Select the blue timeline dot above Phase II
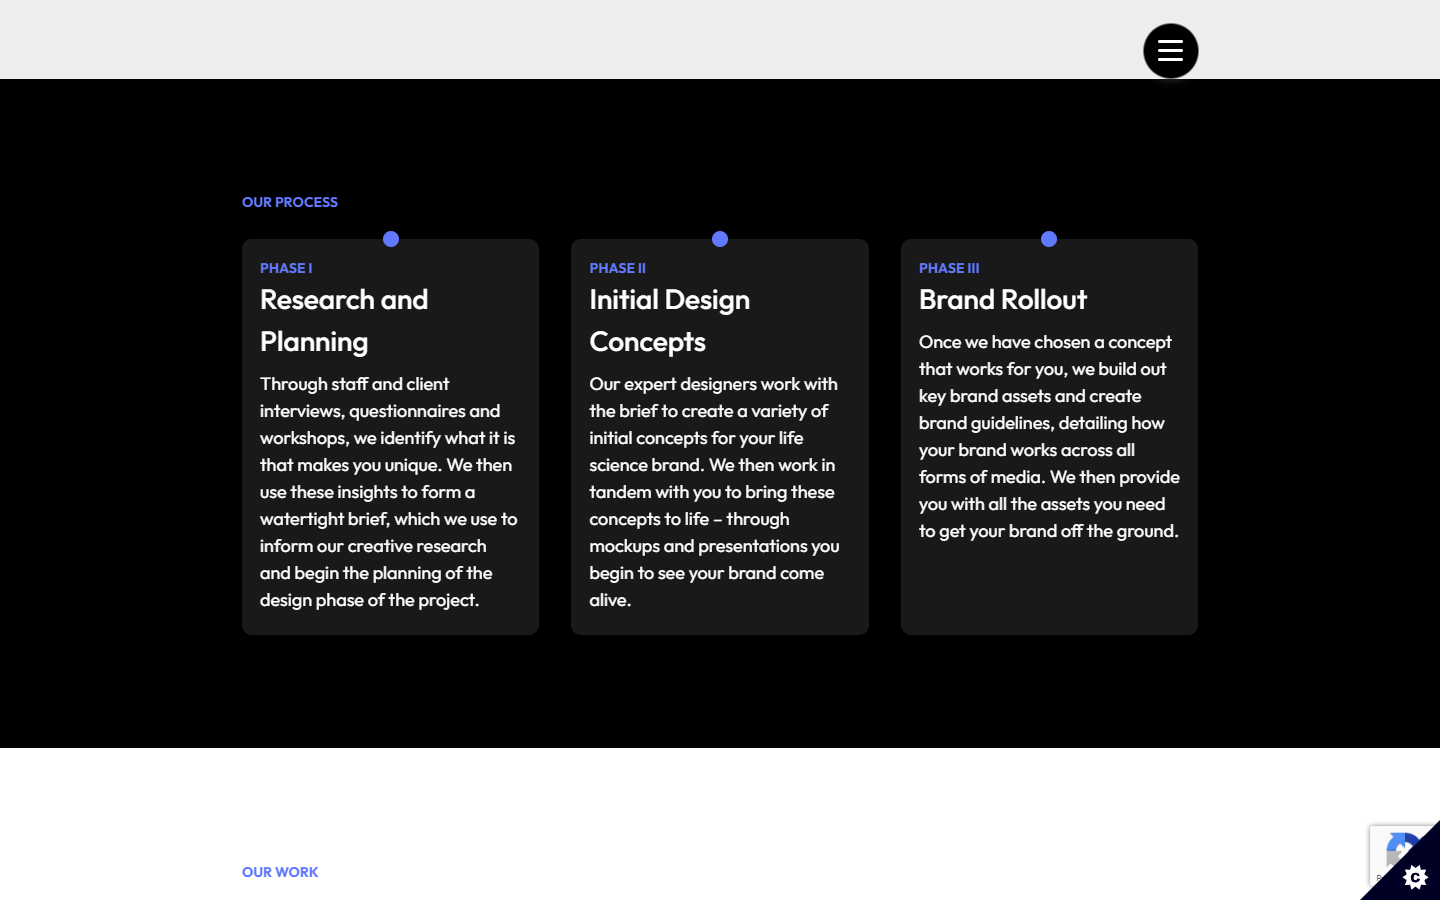1440x900 pixels. pos(719,239)
